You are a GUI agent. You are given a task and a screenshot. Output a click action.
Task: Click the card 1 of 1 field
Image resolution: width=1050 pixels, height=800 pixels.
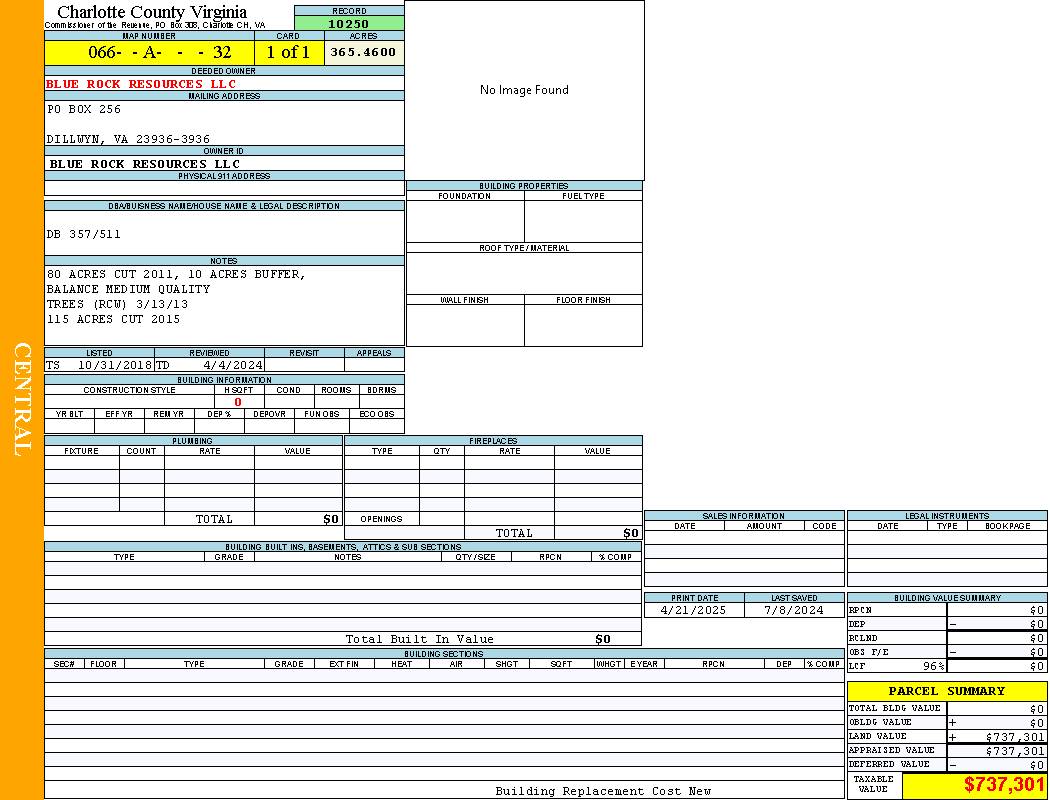(289, 53)
